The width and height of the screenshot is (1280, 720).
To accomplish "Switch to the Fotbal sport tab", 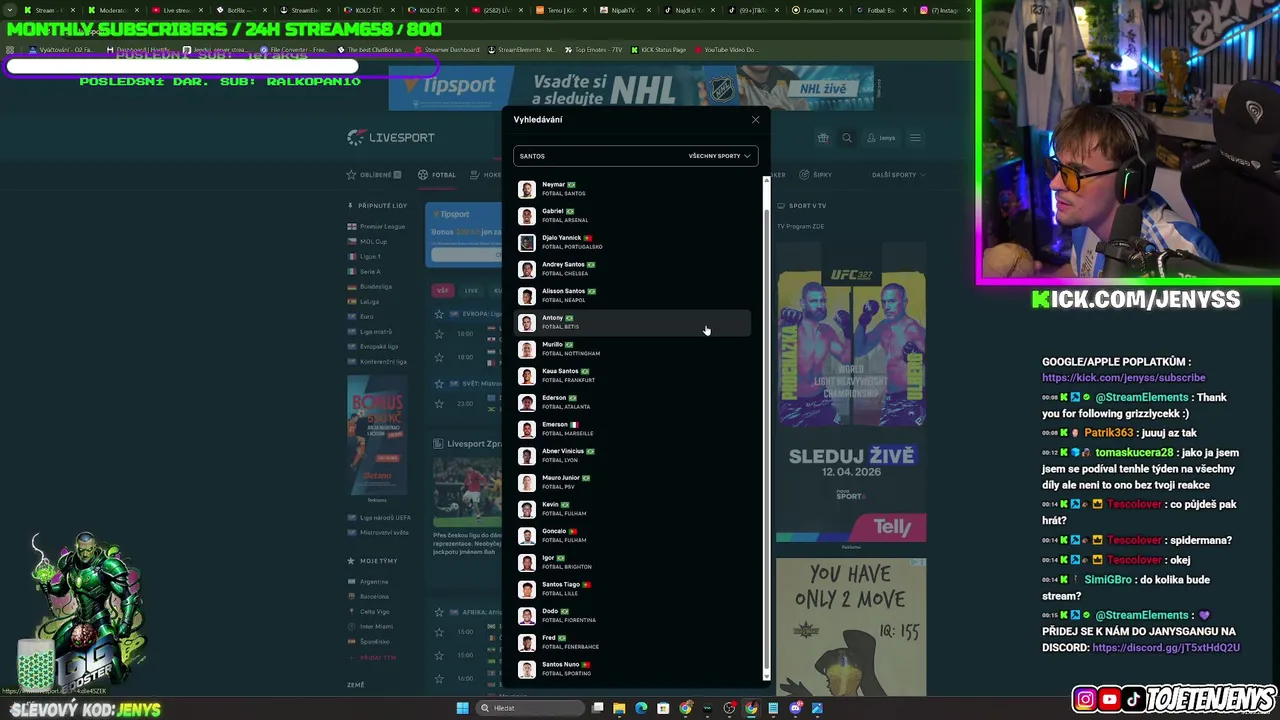I will pyautogui.click(x=437, y=175).
